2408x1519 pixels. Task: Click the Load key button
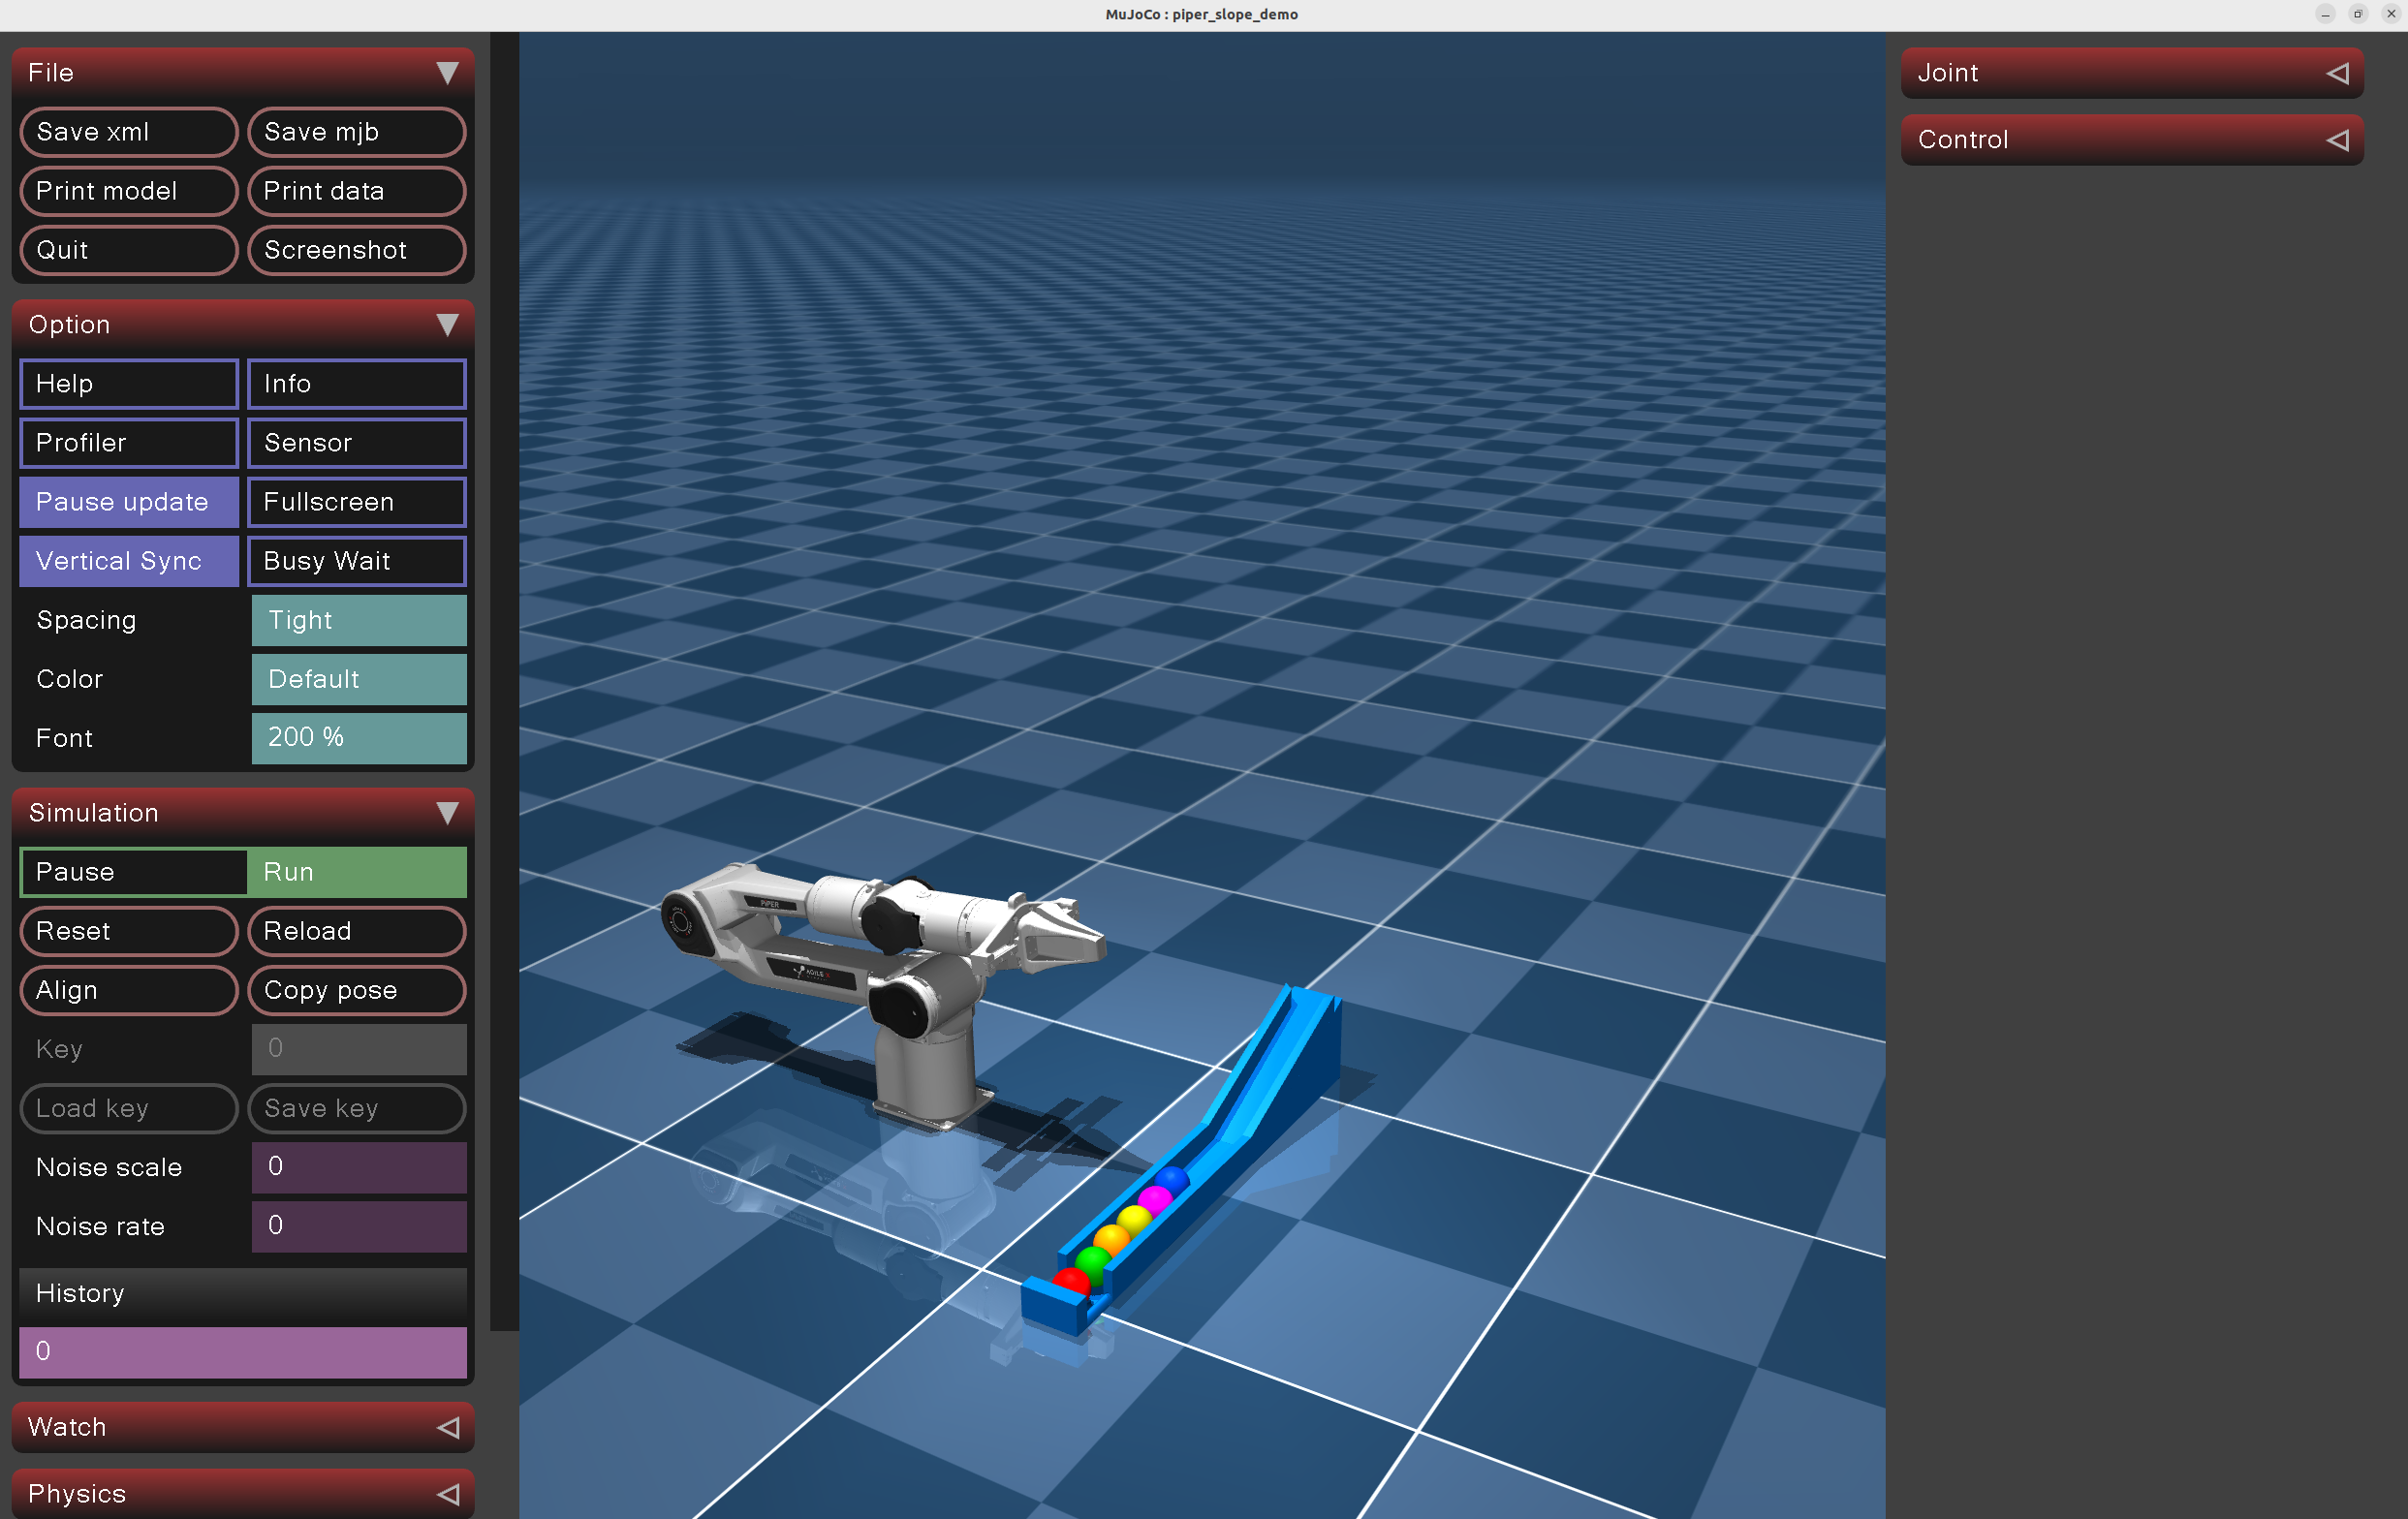pyautogui.click(x=129, y=1108)
